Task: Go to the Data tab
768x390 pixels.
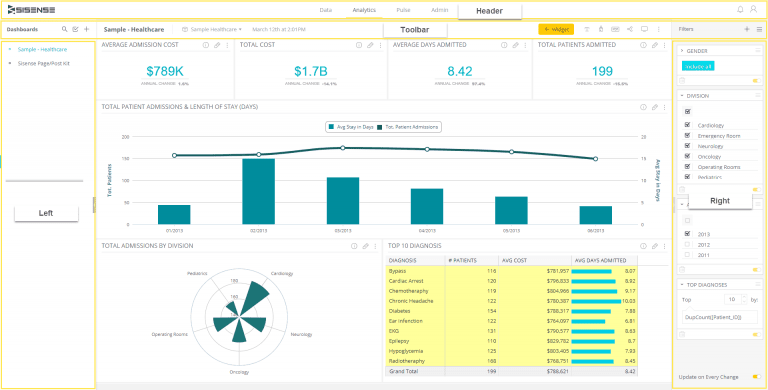Action: tap(326, 10)
